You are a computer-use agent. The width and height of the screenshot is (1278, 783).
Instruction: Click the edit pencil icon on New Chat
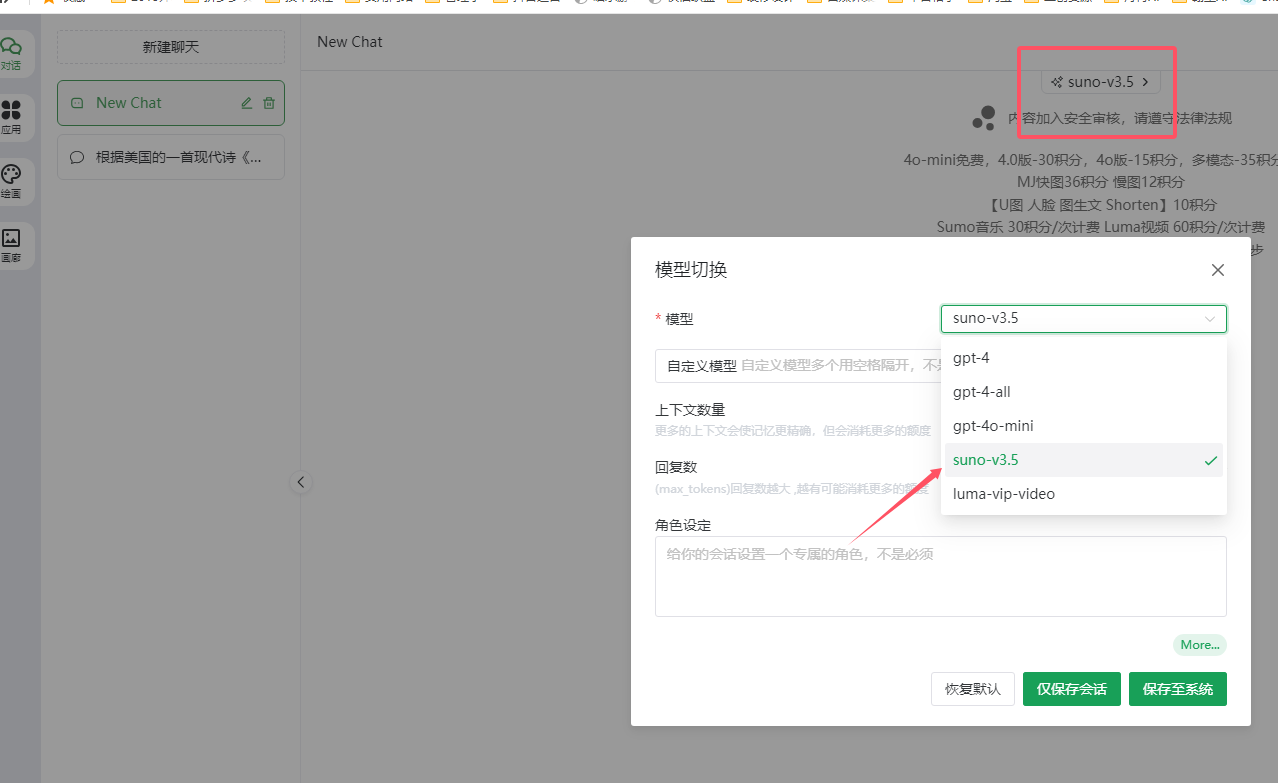point(247,103)
